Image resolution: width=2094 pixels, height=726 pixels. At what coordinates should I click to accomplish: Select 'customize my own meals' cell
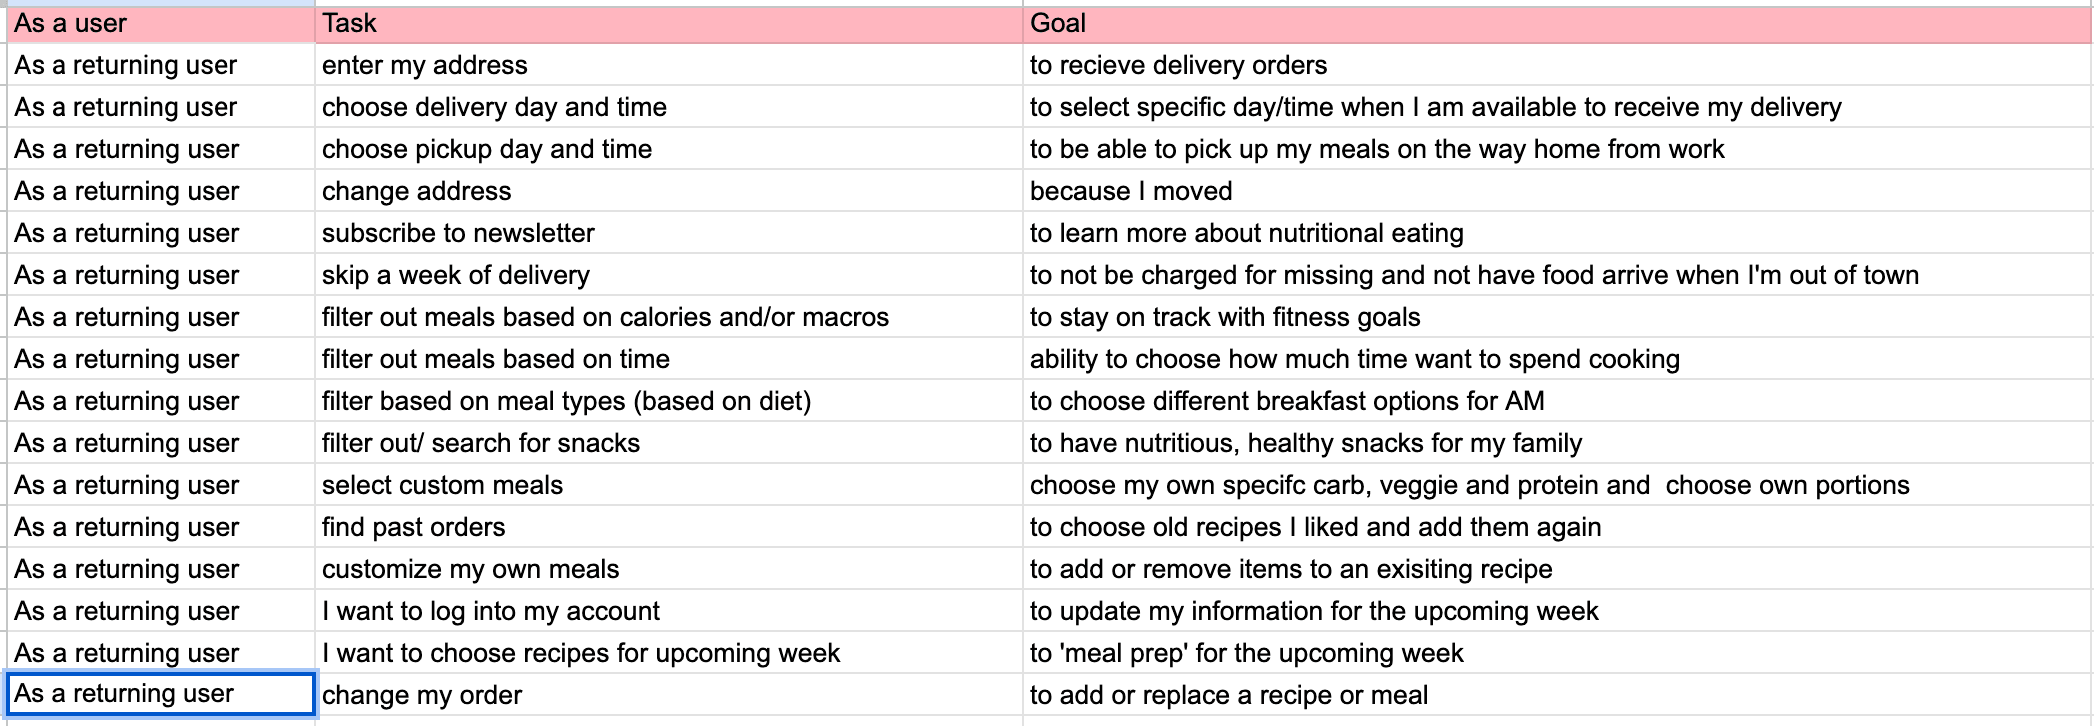[669, 569]
